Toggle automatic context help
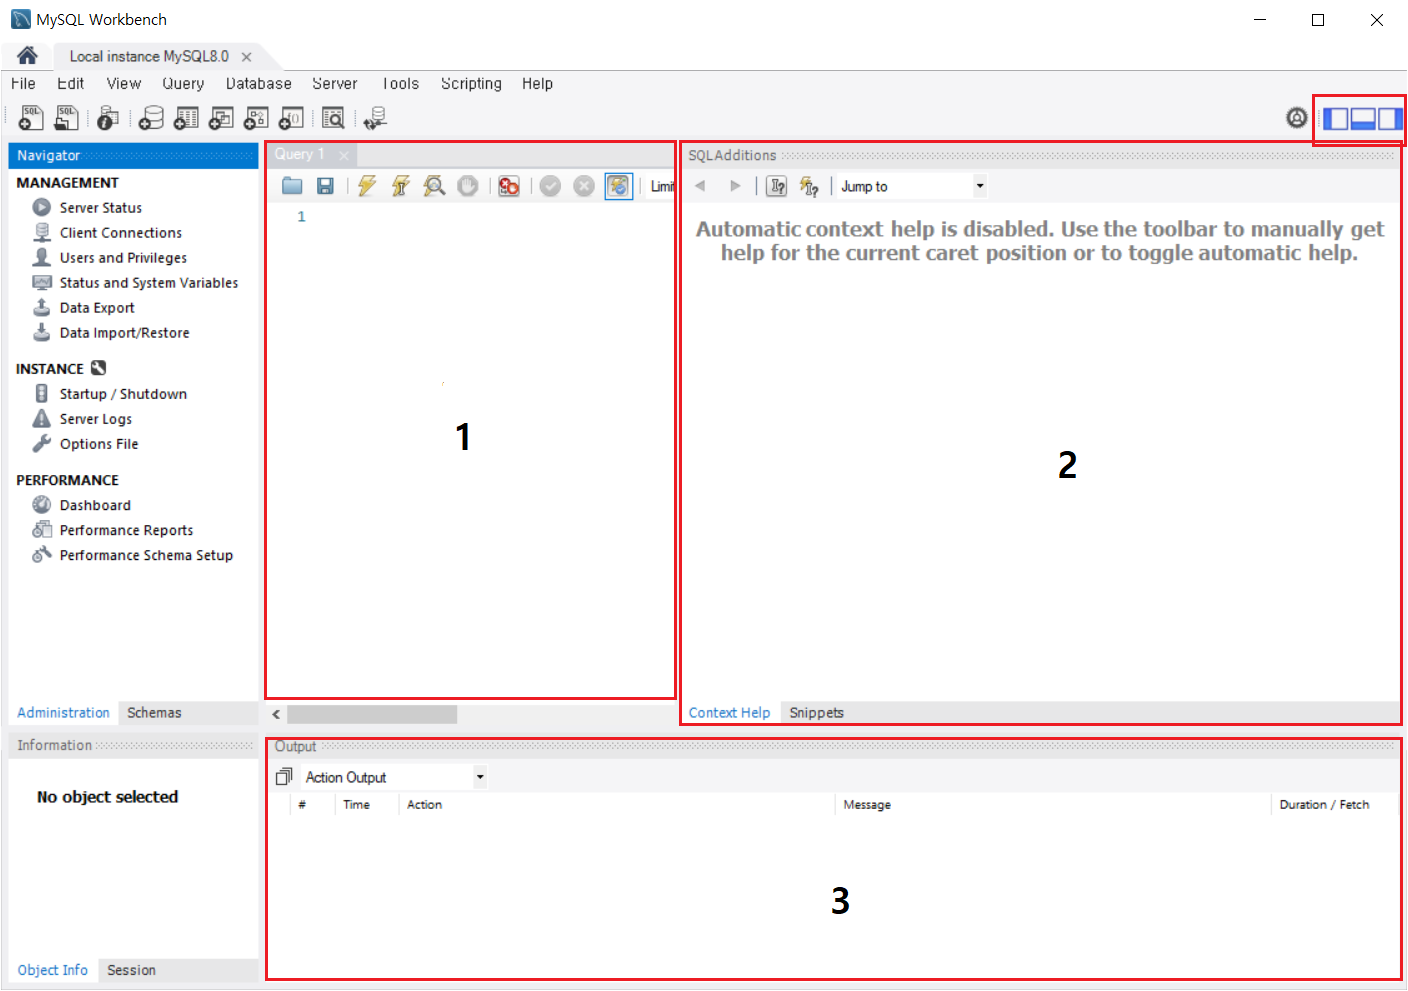 click(809, 186)
